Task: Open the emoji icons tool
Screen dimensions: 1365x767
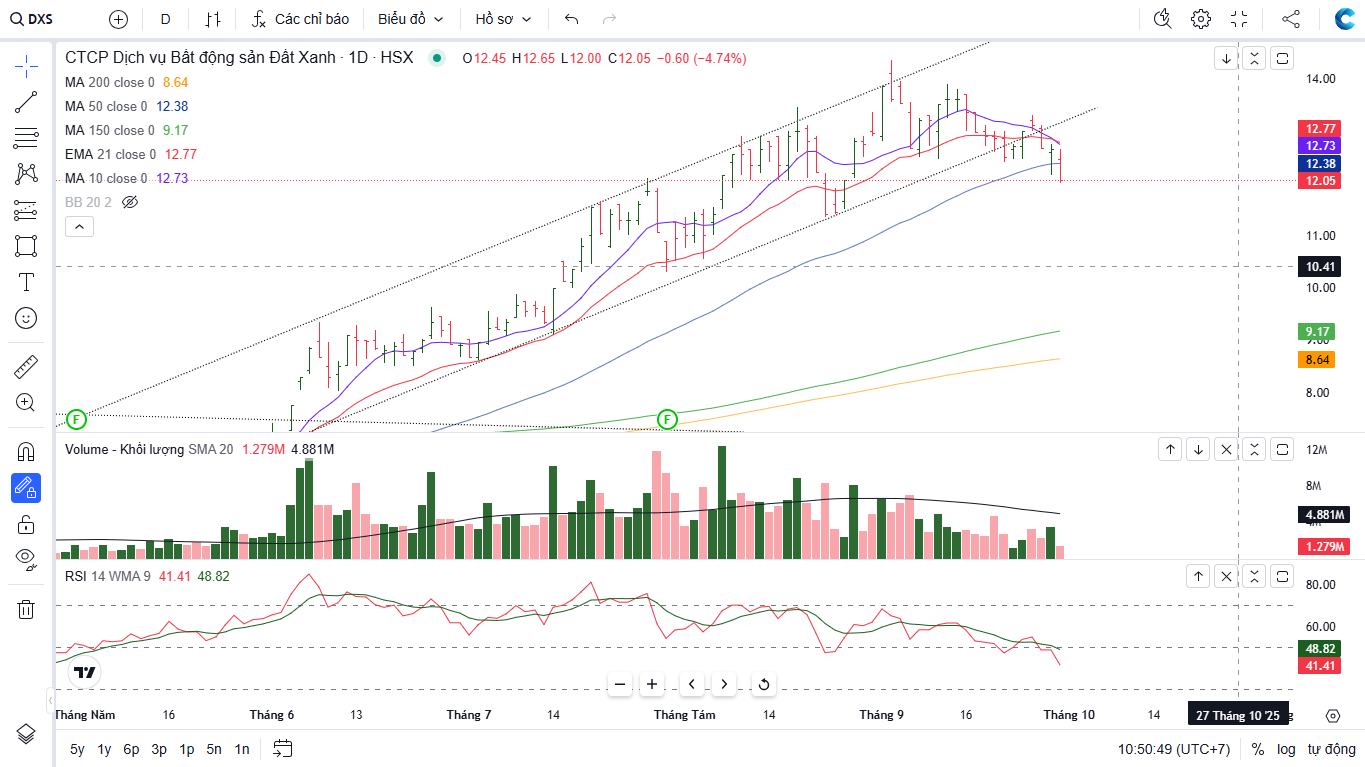Action: pos(26,318)
